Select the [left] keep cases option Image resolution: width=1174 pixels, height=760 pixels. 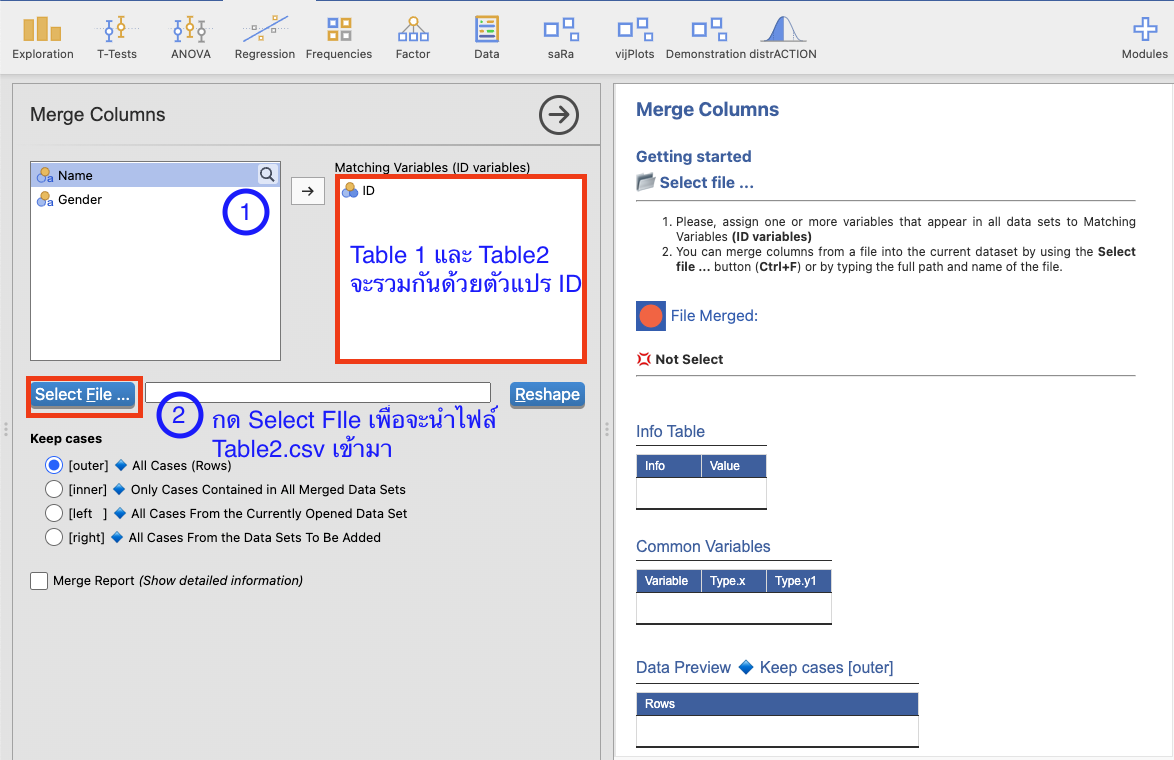click(x=54, y=513)
